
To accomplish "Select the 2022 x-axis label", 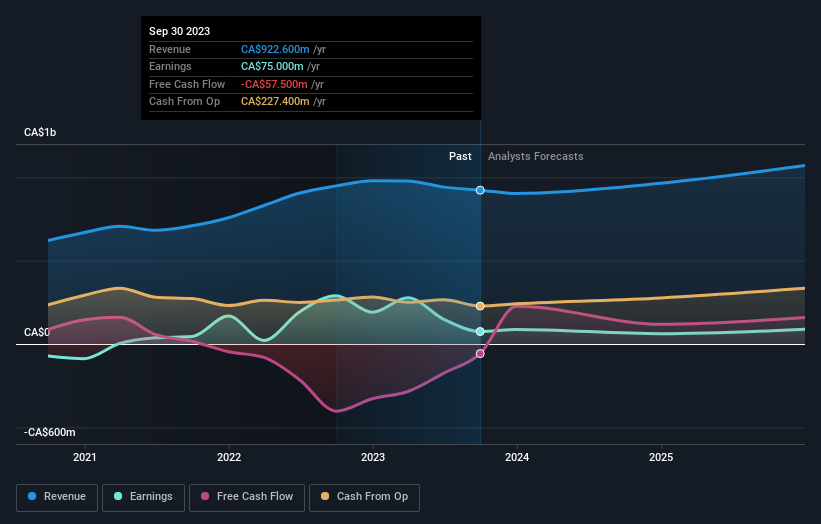I will pyautogui.click(x=229, y=457).
